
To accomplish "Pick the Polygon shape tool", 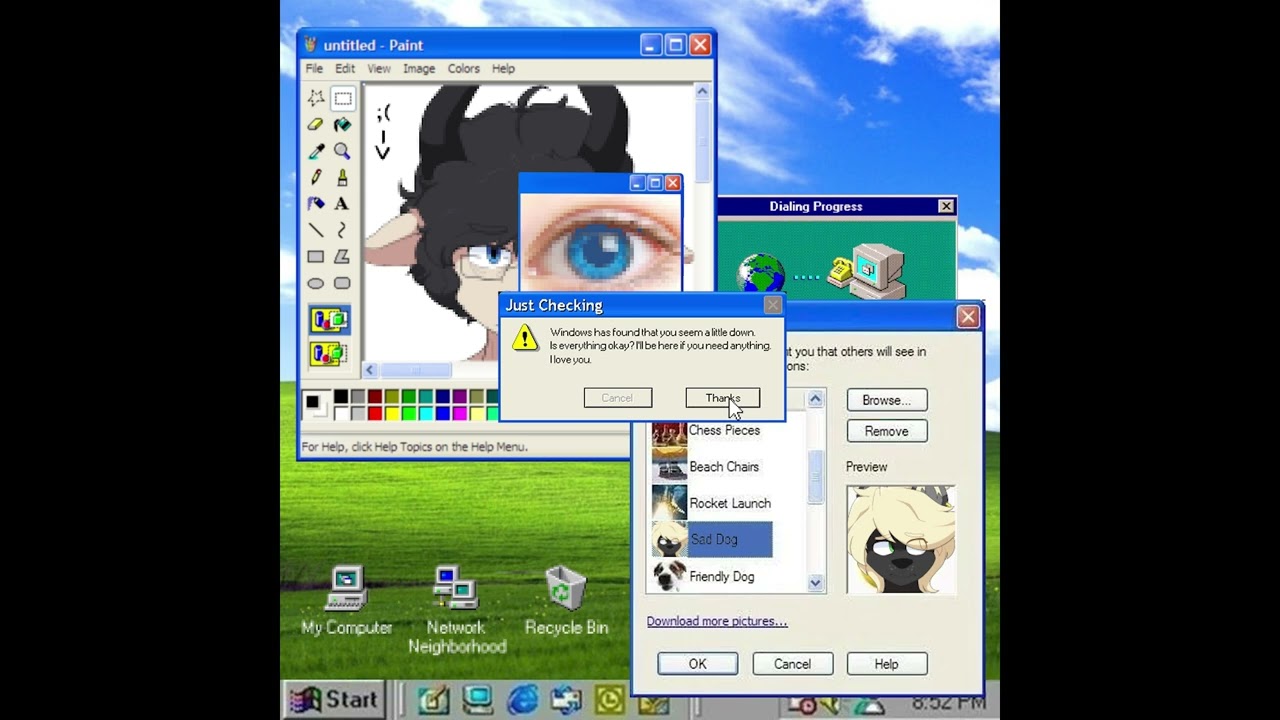I will pyautogui.click(x=342, y=256).
